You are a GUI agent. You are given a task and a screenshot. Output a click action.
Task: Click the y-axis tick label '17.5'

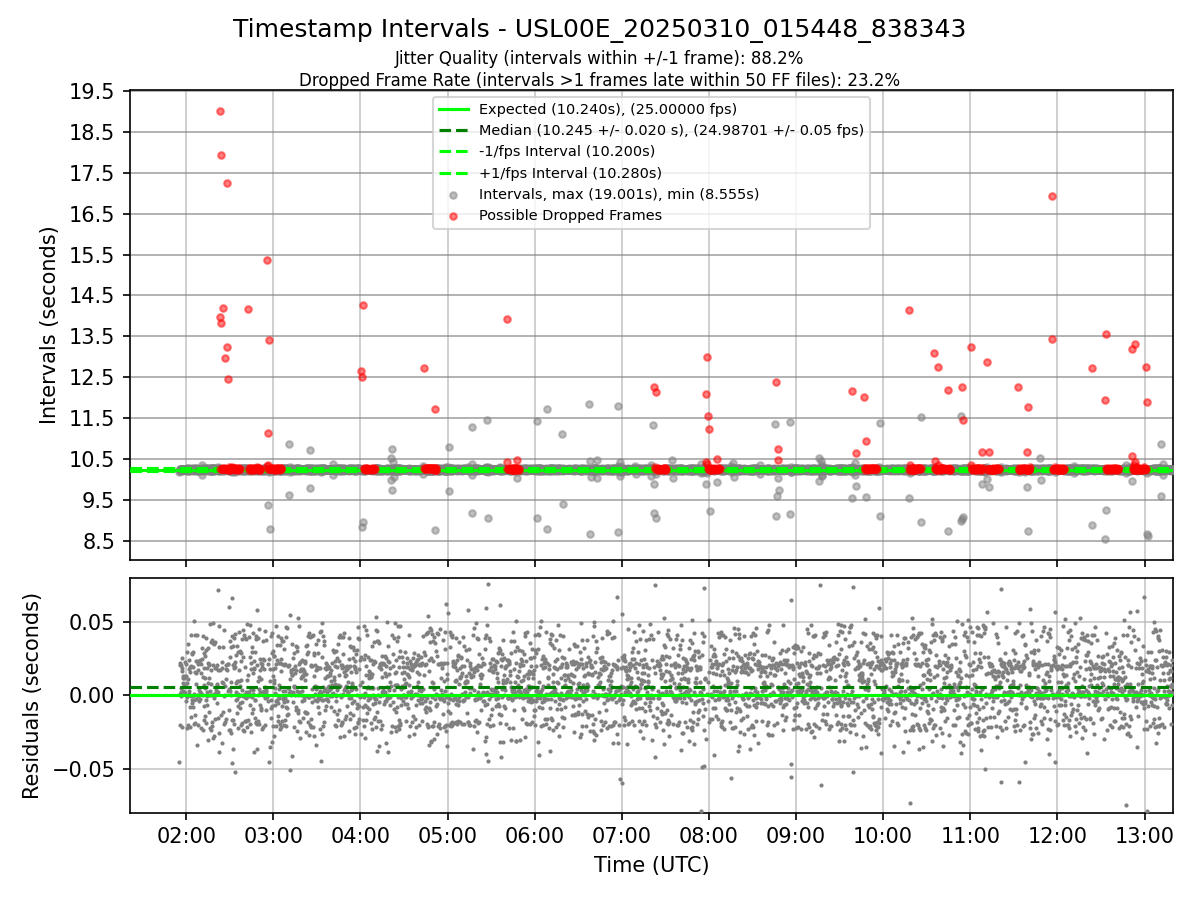[93, 173]
